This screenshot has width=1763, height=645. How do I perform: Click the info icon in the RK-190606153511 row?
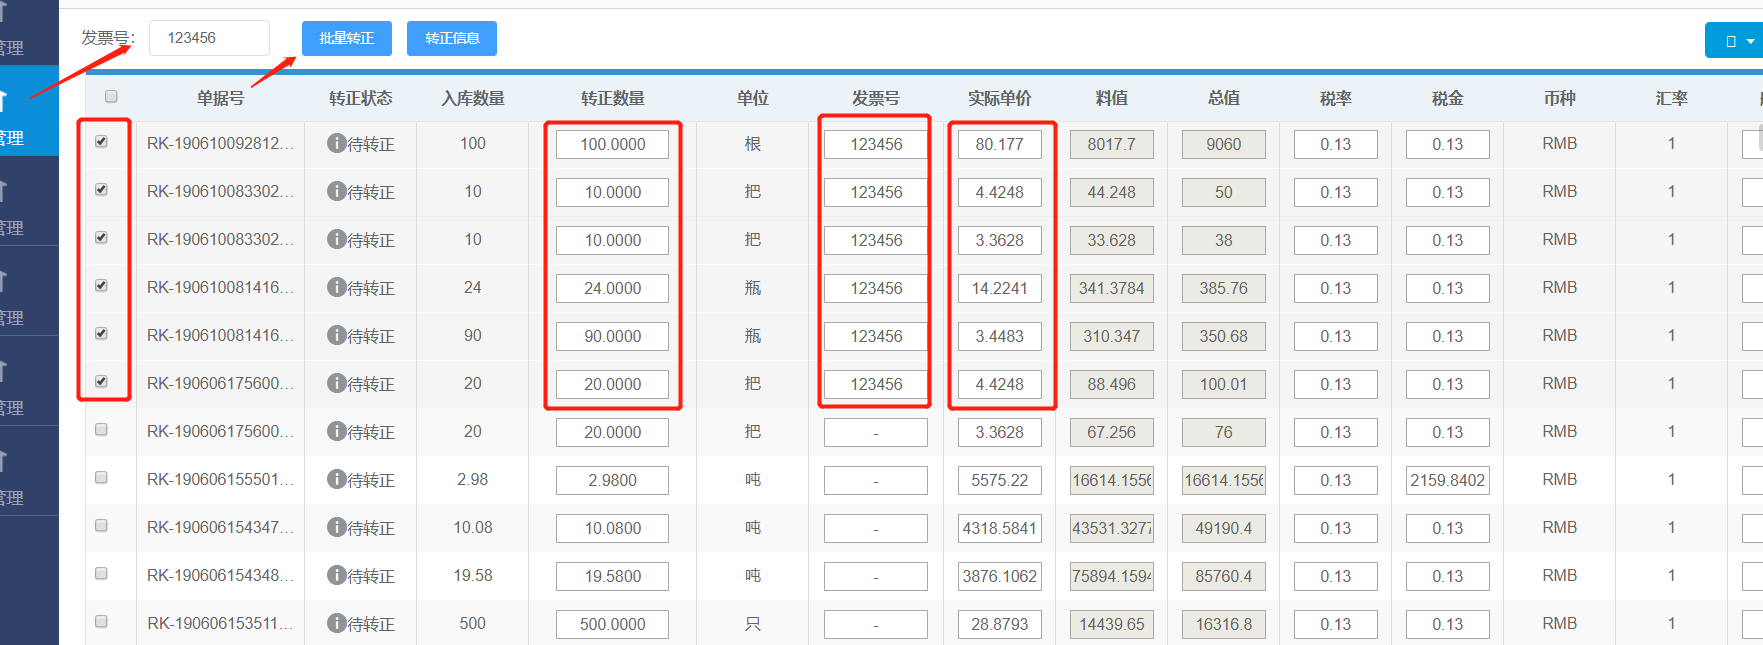point(336,623)
